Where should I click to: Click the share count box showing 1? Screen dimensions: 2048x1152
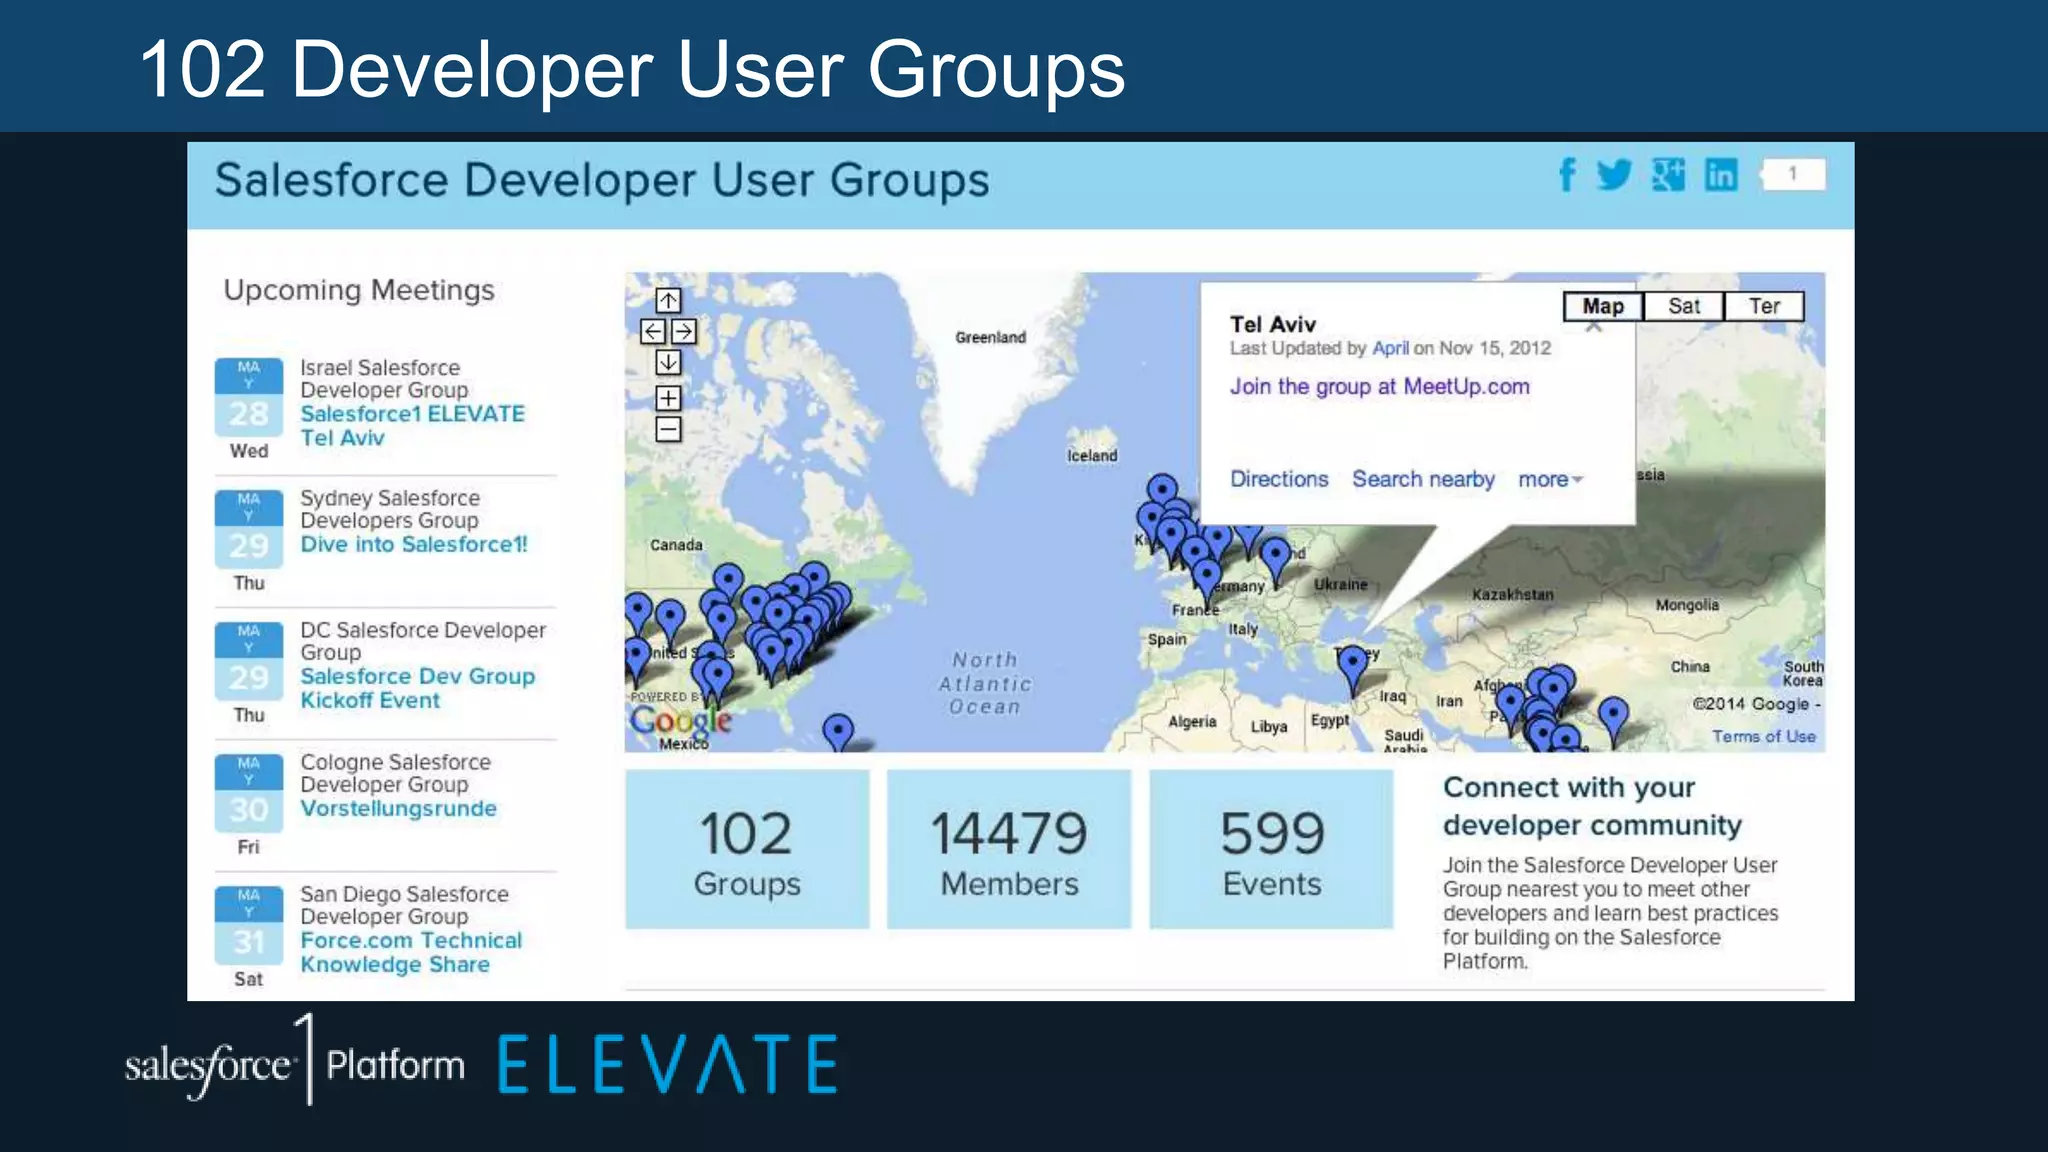[x=1793, y=174]
